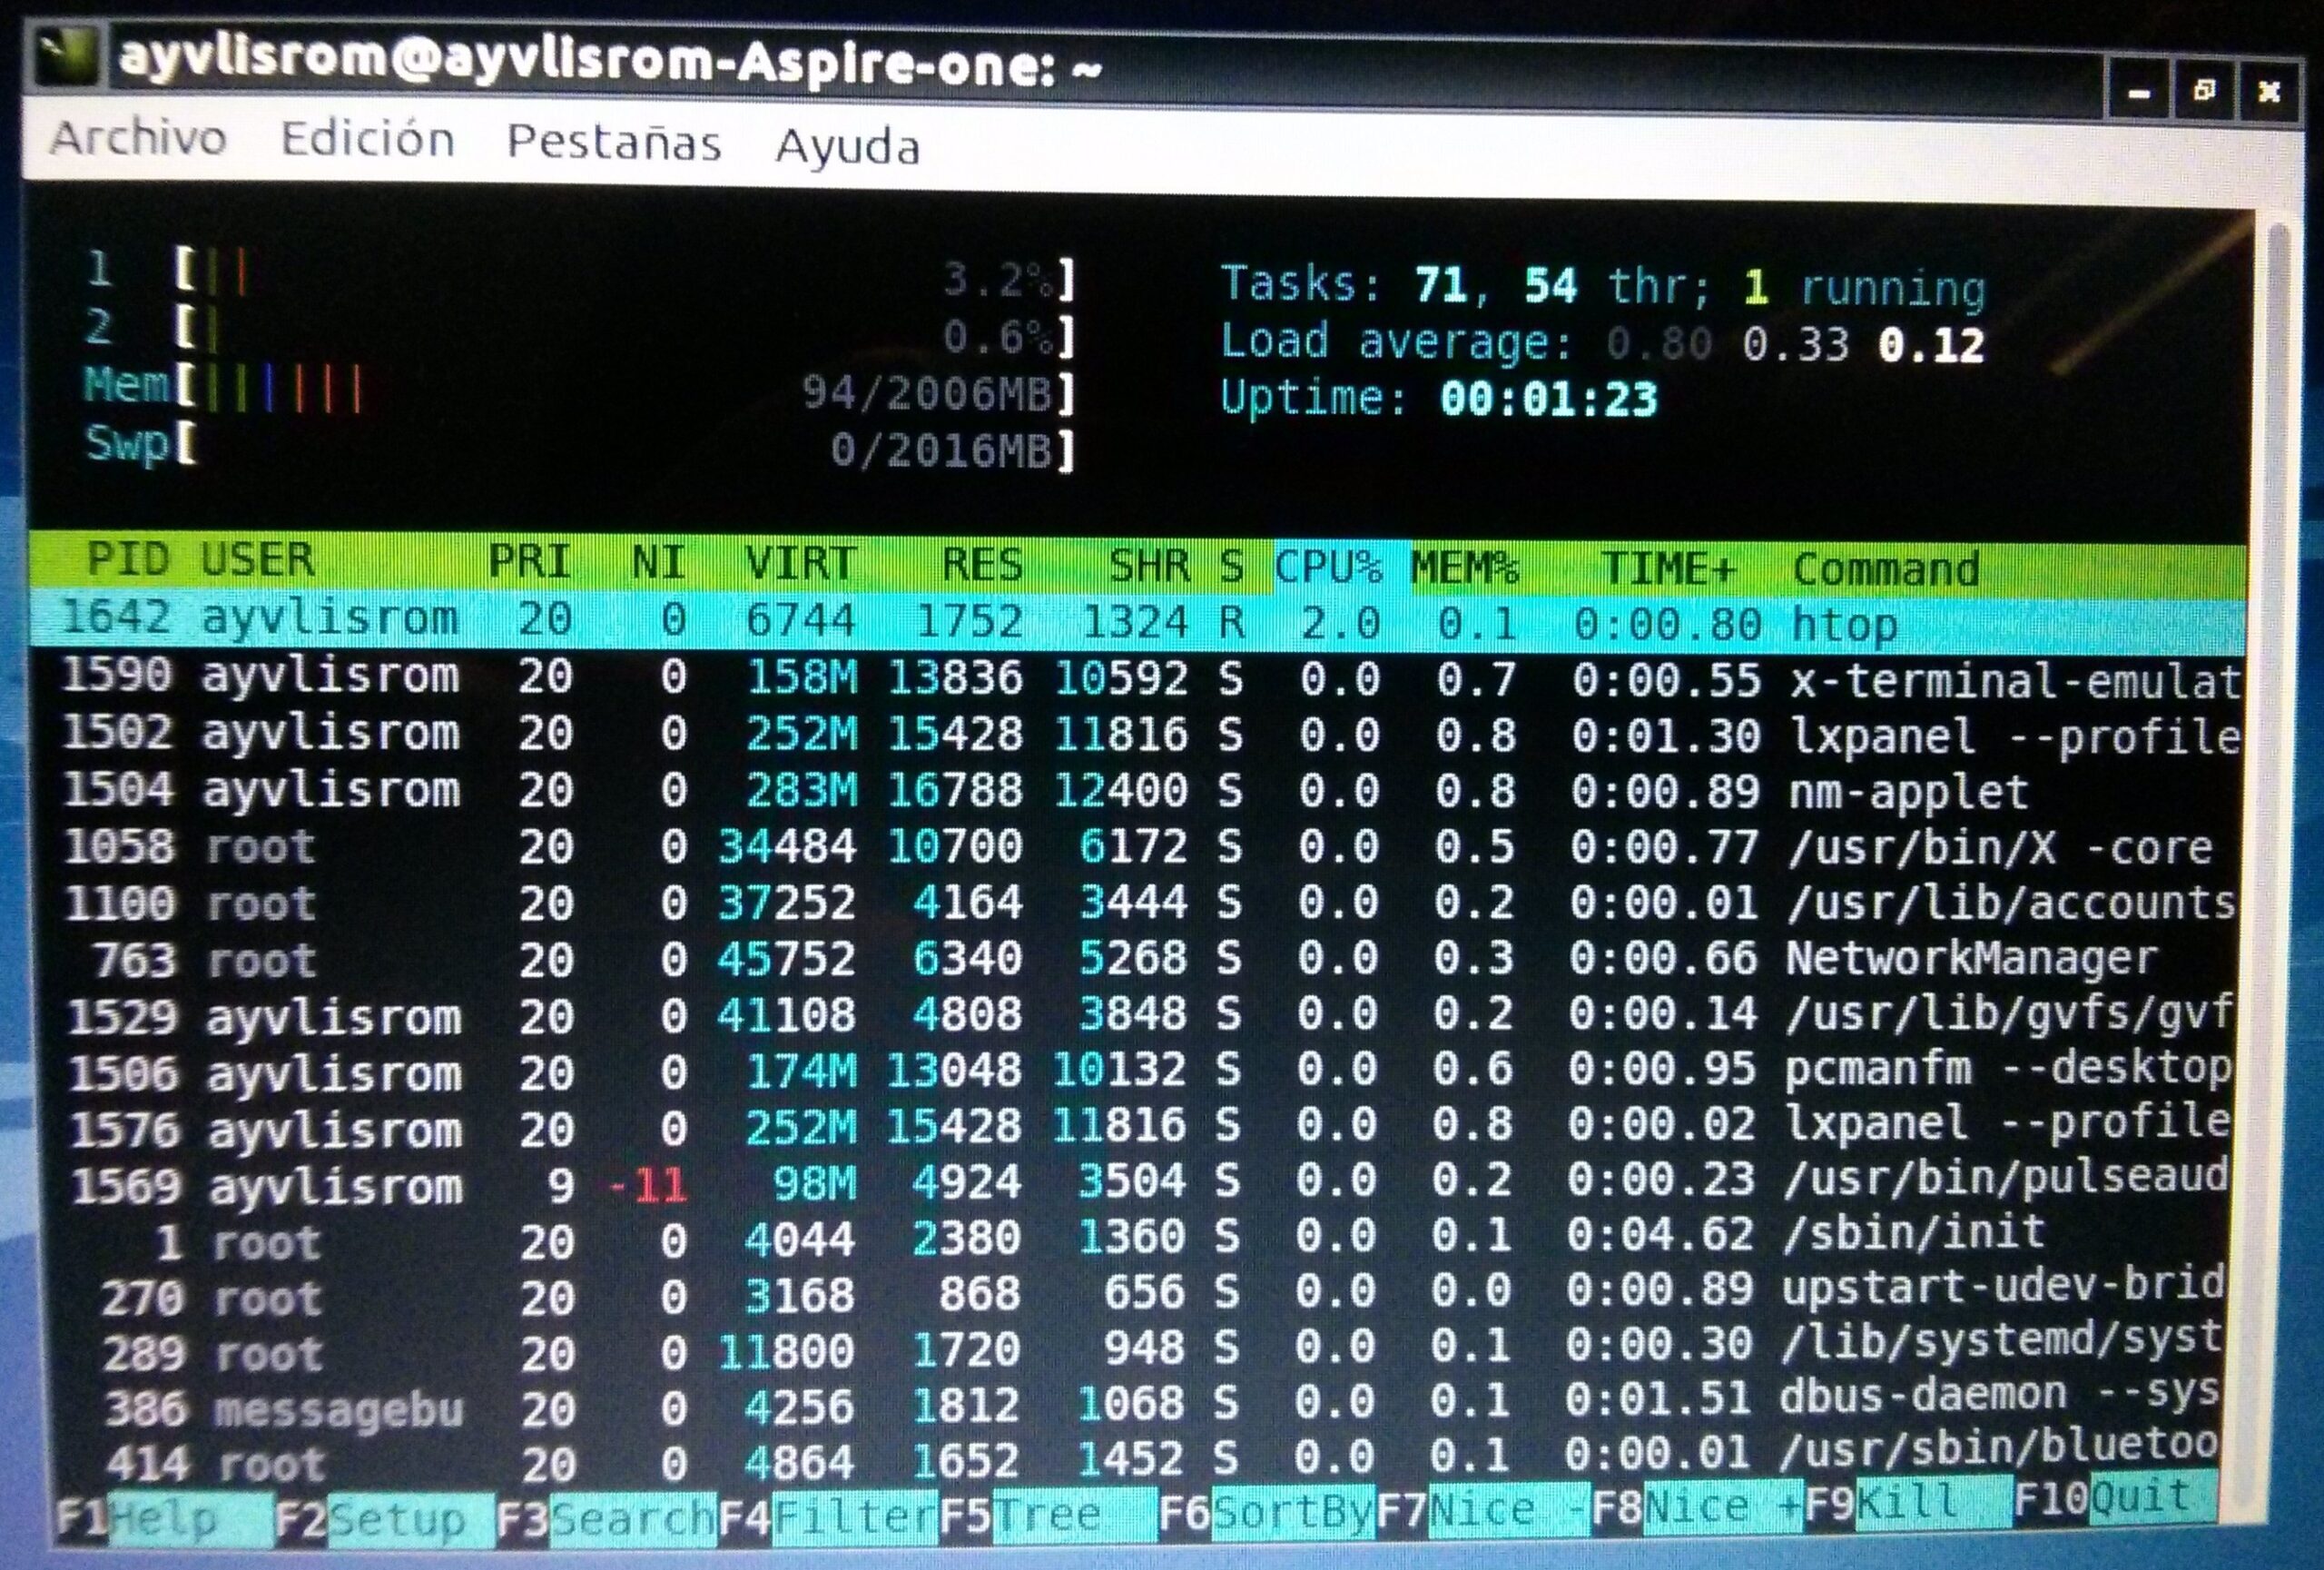Maximize the terminal window
The image size is (2324, 1570).
[2203, 92]
